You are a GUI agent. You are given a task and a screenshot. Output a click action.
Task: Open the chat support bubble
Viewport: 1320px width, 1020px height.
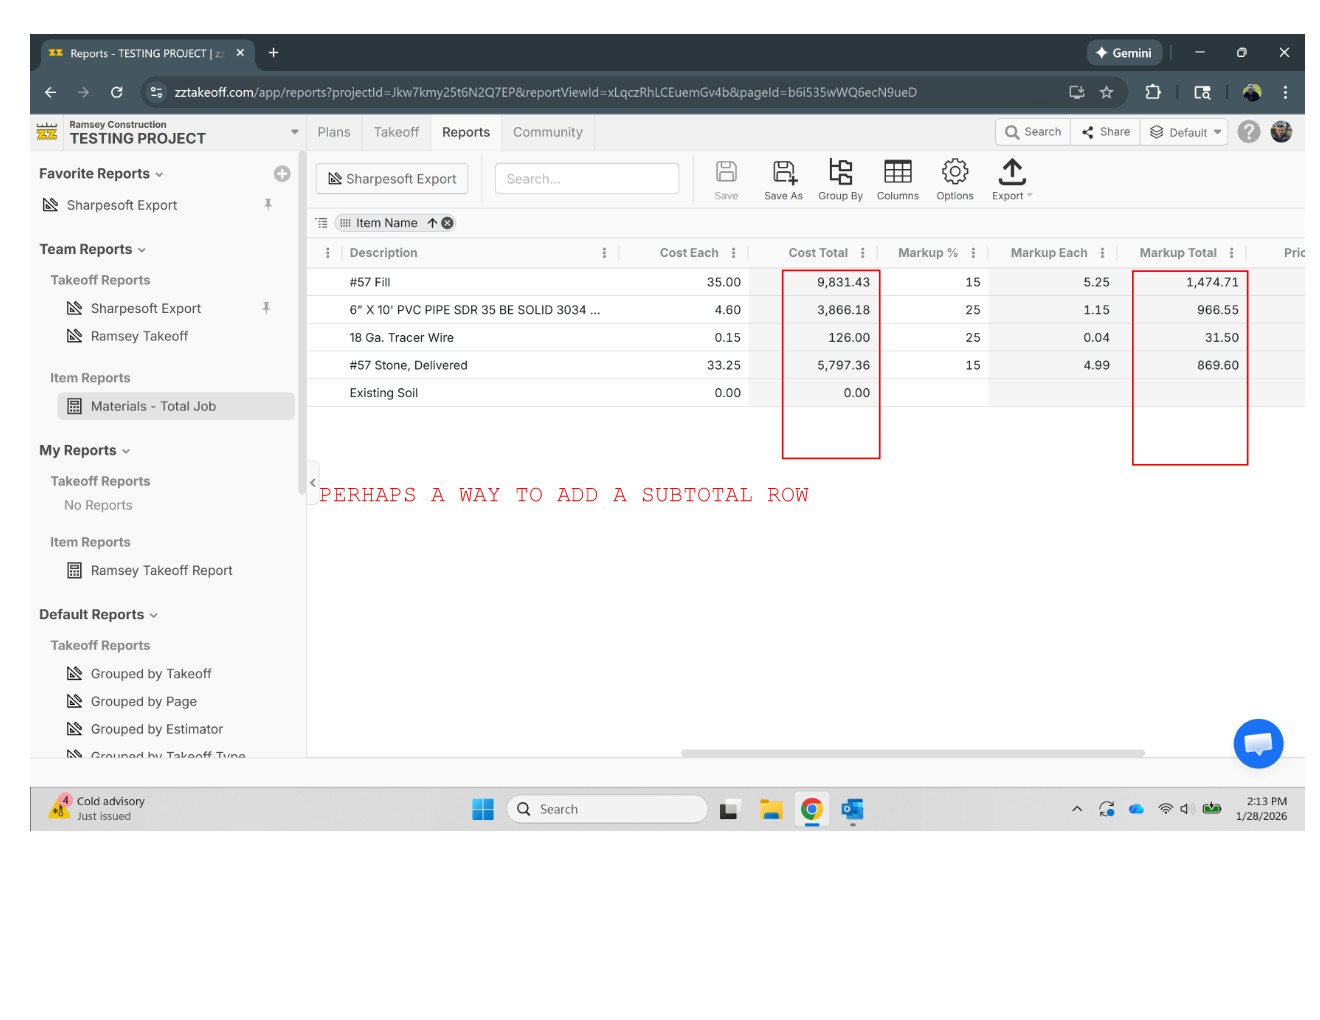pos(1257,744)
